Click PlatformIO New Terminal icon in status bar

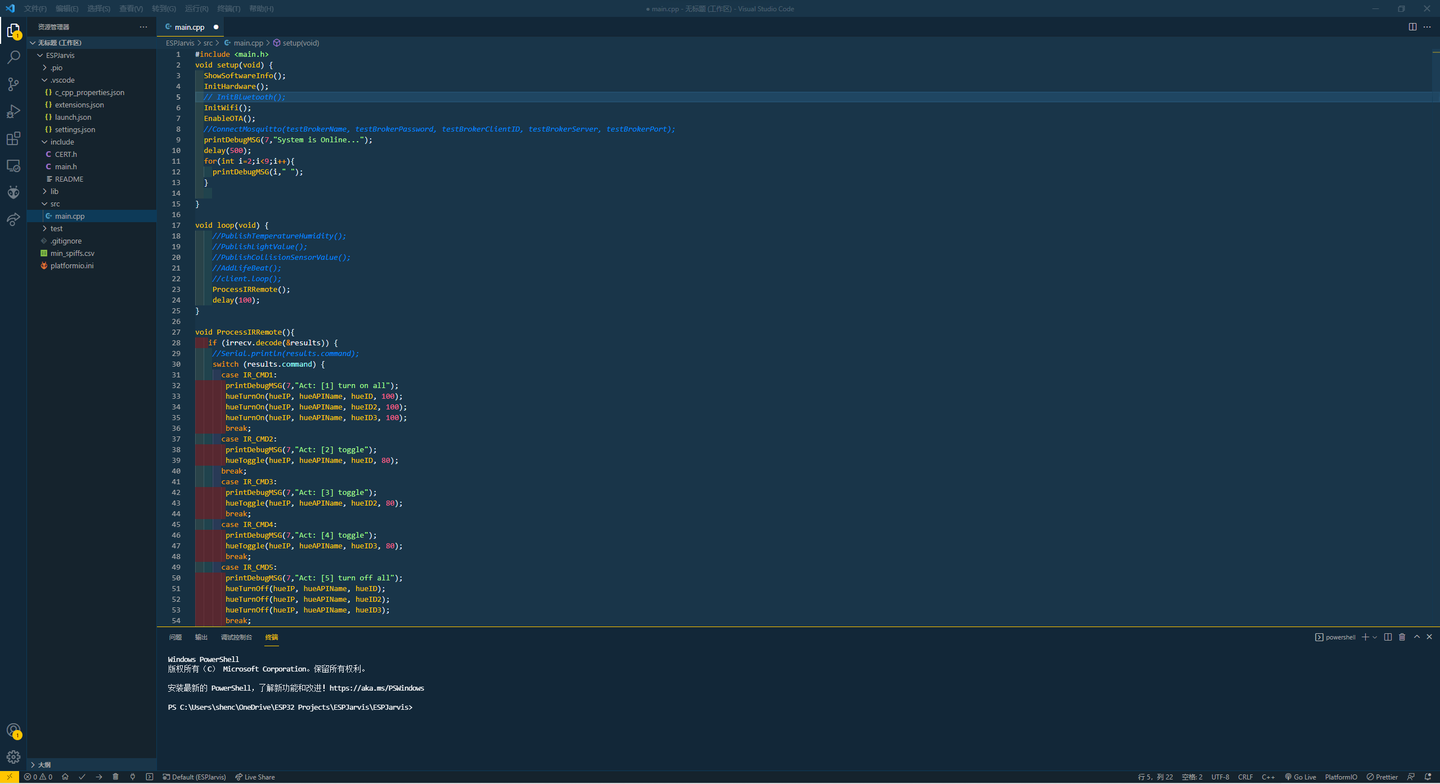149,777
